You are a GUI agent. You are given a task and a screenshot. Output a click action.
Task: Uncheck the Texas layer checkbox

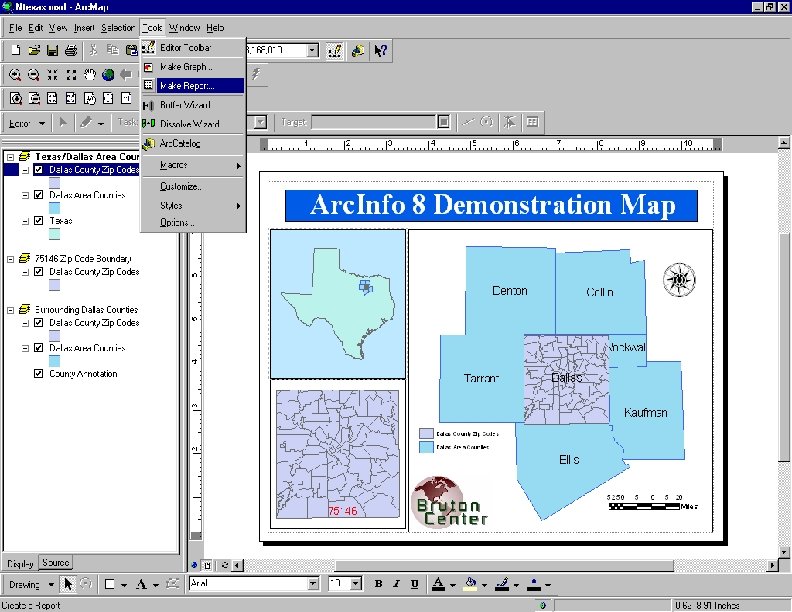point(38,221)
